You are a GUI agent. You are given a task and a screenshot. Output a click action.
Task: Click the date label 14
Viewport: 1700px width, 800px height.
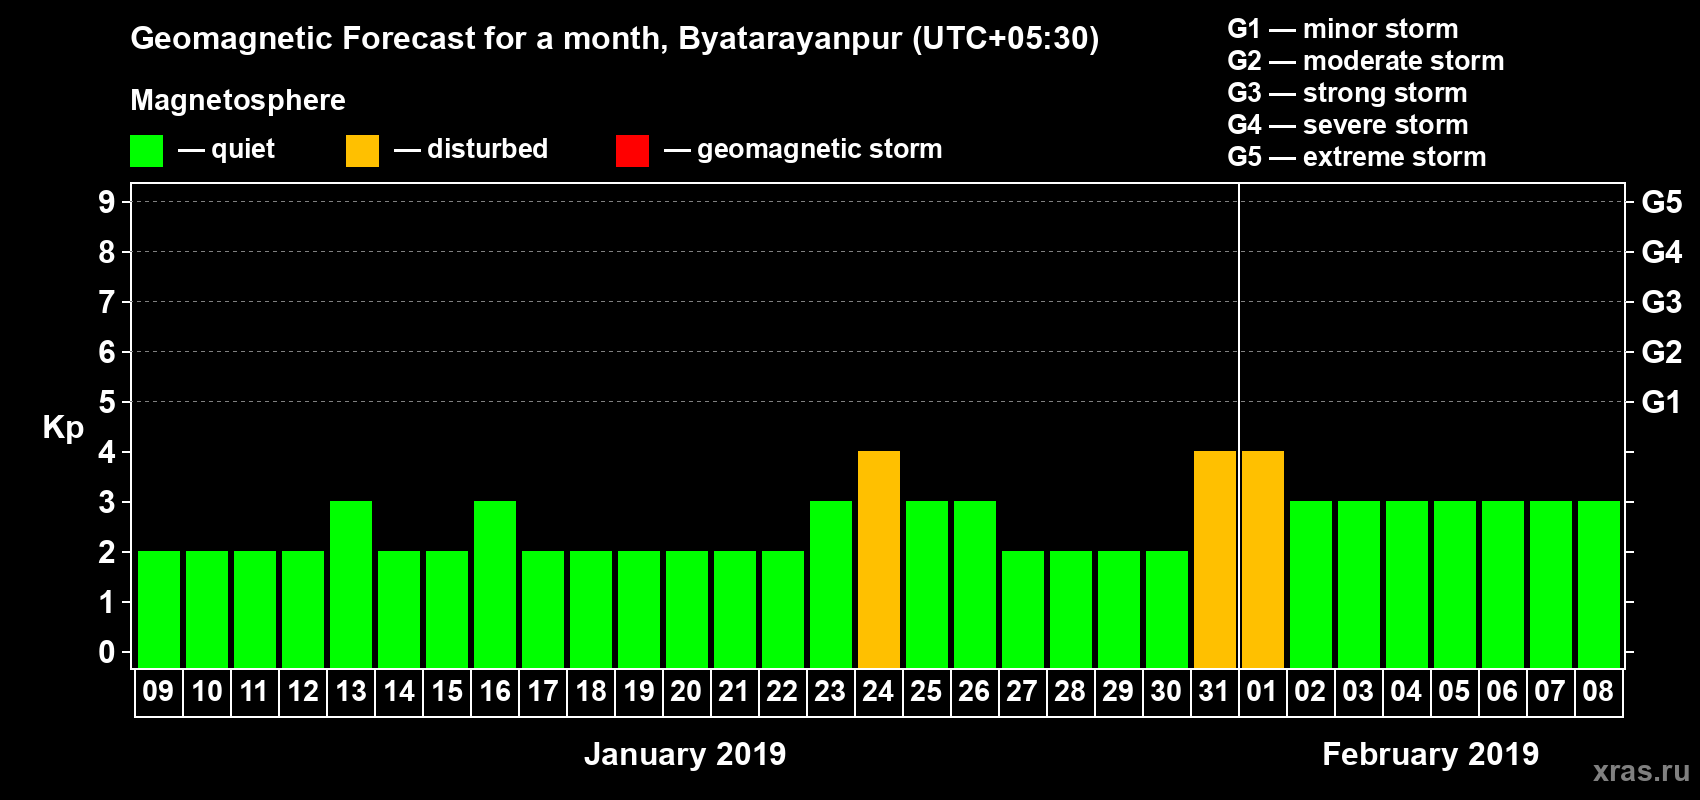[399, 691]
